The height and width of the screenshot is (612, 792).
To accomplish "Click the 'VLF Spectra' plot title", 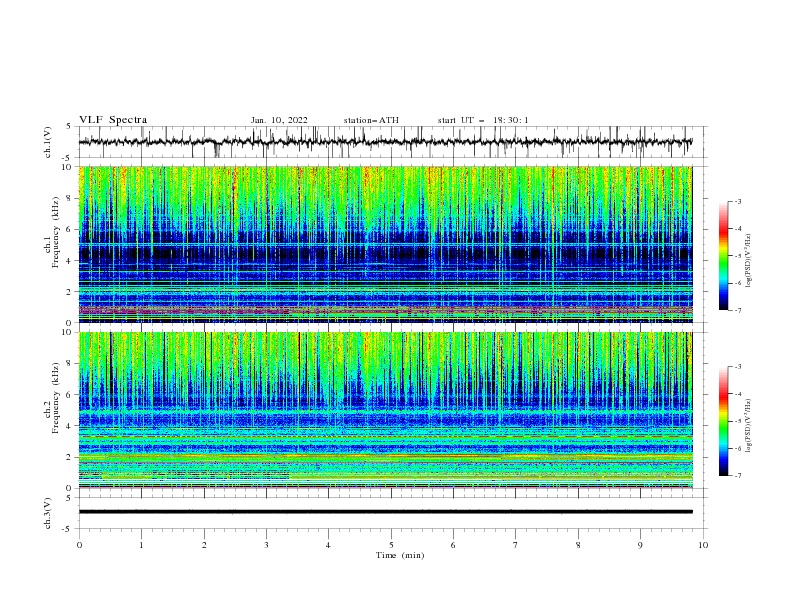I will (x=113, y=120).
